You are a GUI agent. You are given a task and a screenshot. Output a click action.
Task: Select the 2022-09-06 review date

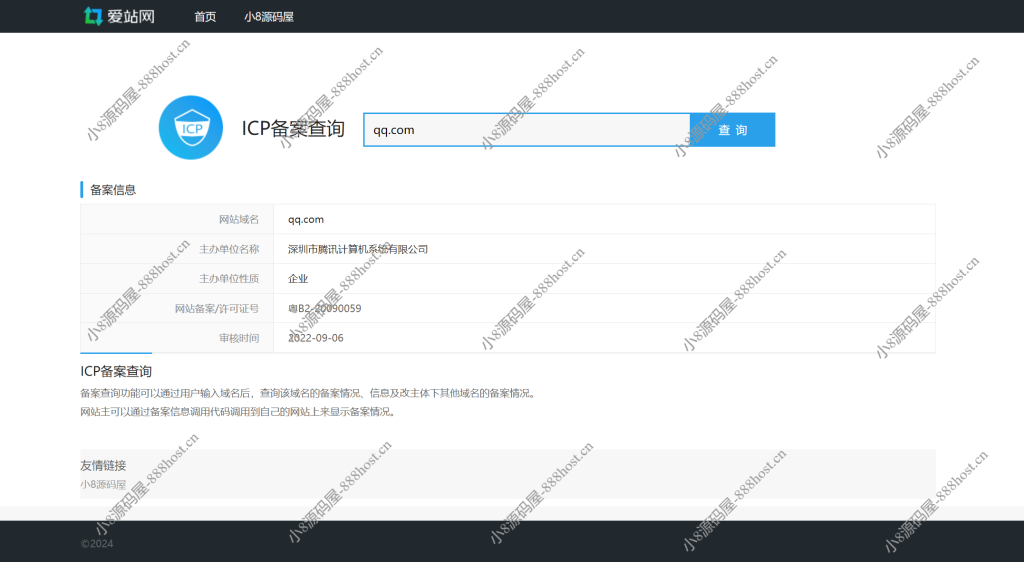(315, 337)
